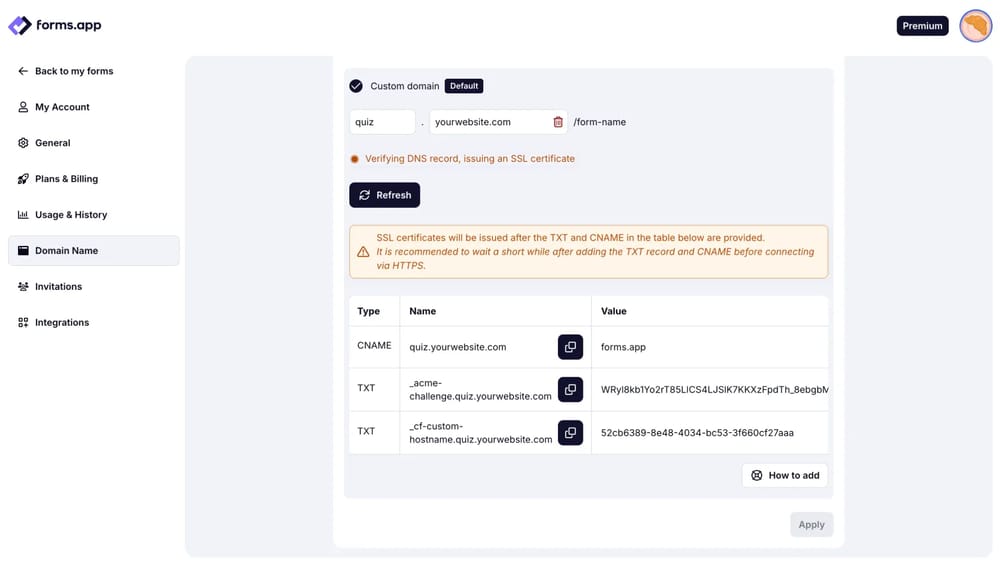Toggle the Custom domain checkbox
1000x565 pixels.
[x=356, y=86]
